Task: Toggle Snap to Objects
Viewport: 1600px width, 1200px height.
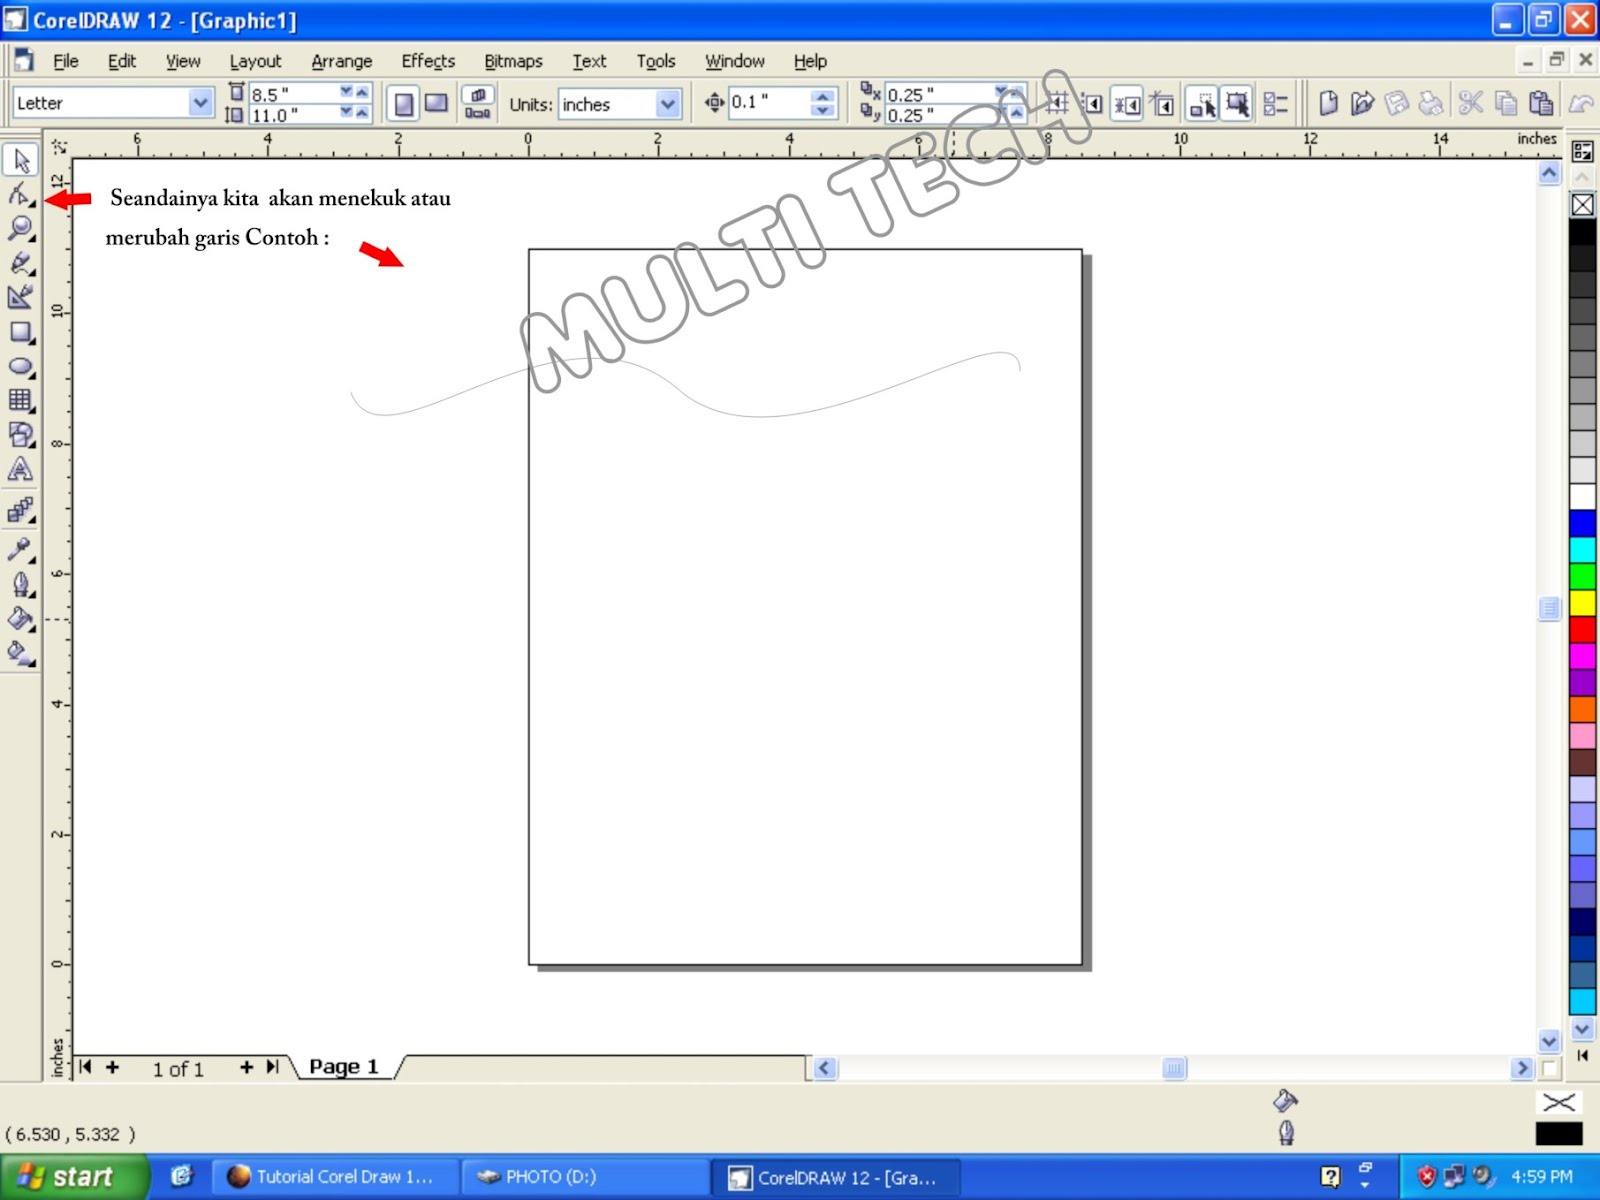Action: click(1128, 103)
